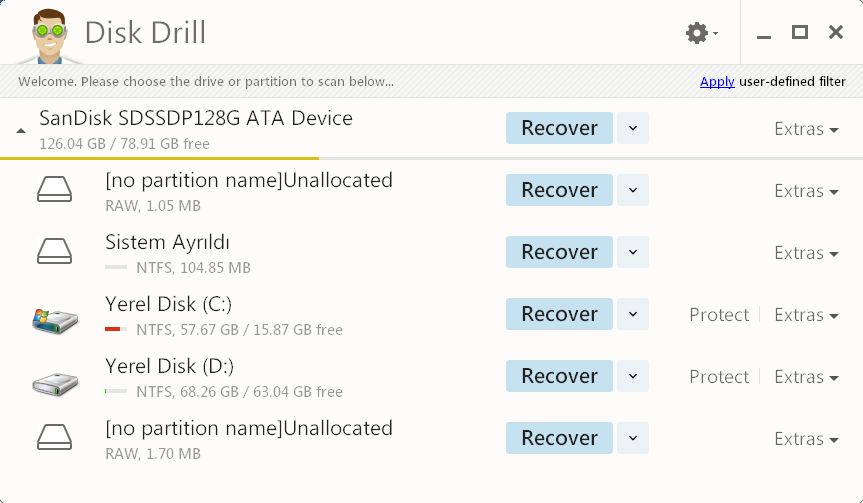The width and height of the screenshot is (863, 503).
Task: Collapse the SanDisk SDSSDP128G device tree
Action: coord(21,131)
